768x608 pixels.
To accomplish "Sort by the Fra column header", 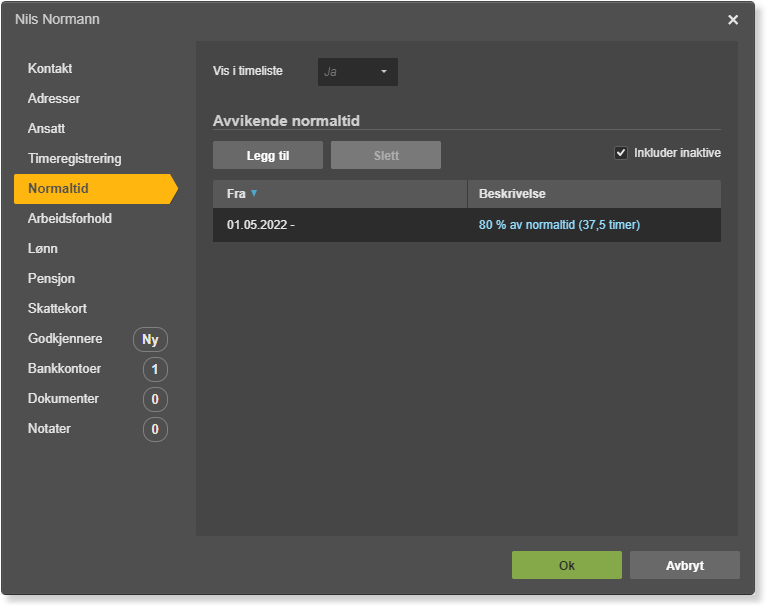I will coord(340,194).
